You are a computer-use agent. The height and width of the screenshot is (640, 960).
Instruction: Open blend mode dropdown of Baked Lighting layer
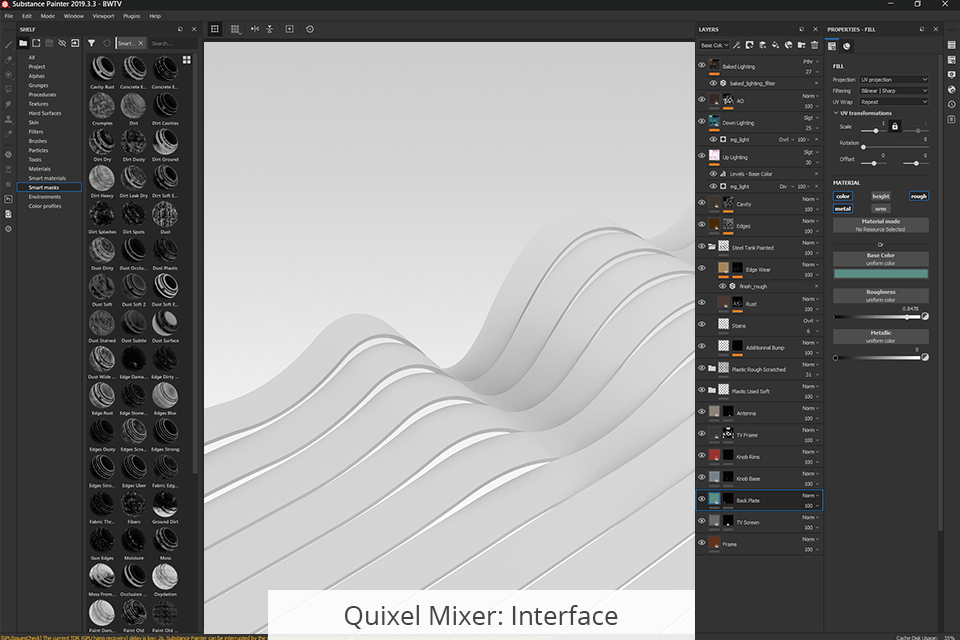tap(811, 61)
